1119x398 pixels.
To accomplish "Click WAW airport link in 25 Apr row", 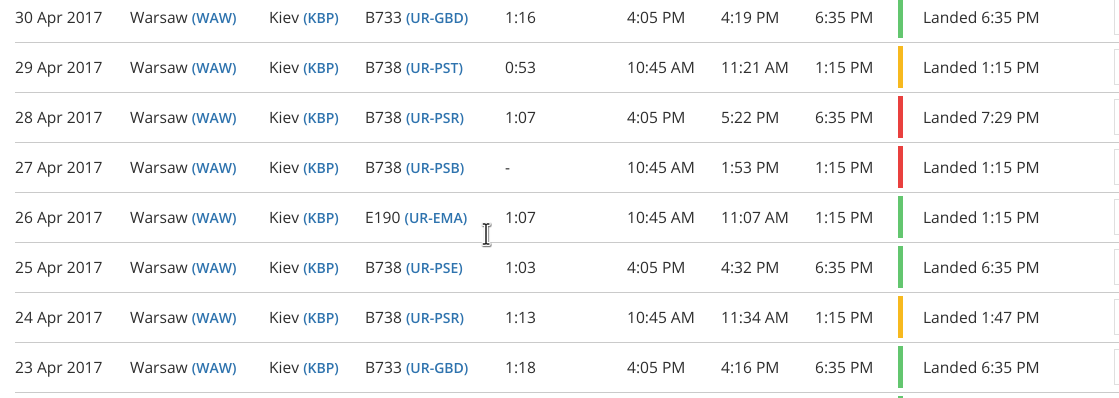I will coord(214,267).
